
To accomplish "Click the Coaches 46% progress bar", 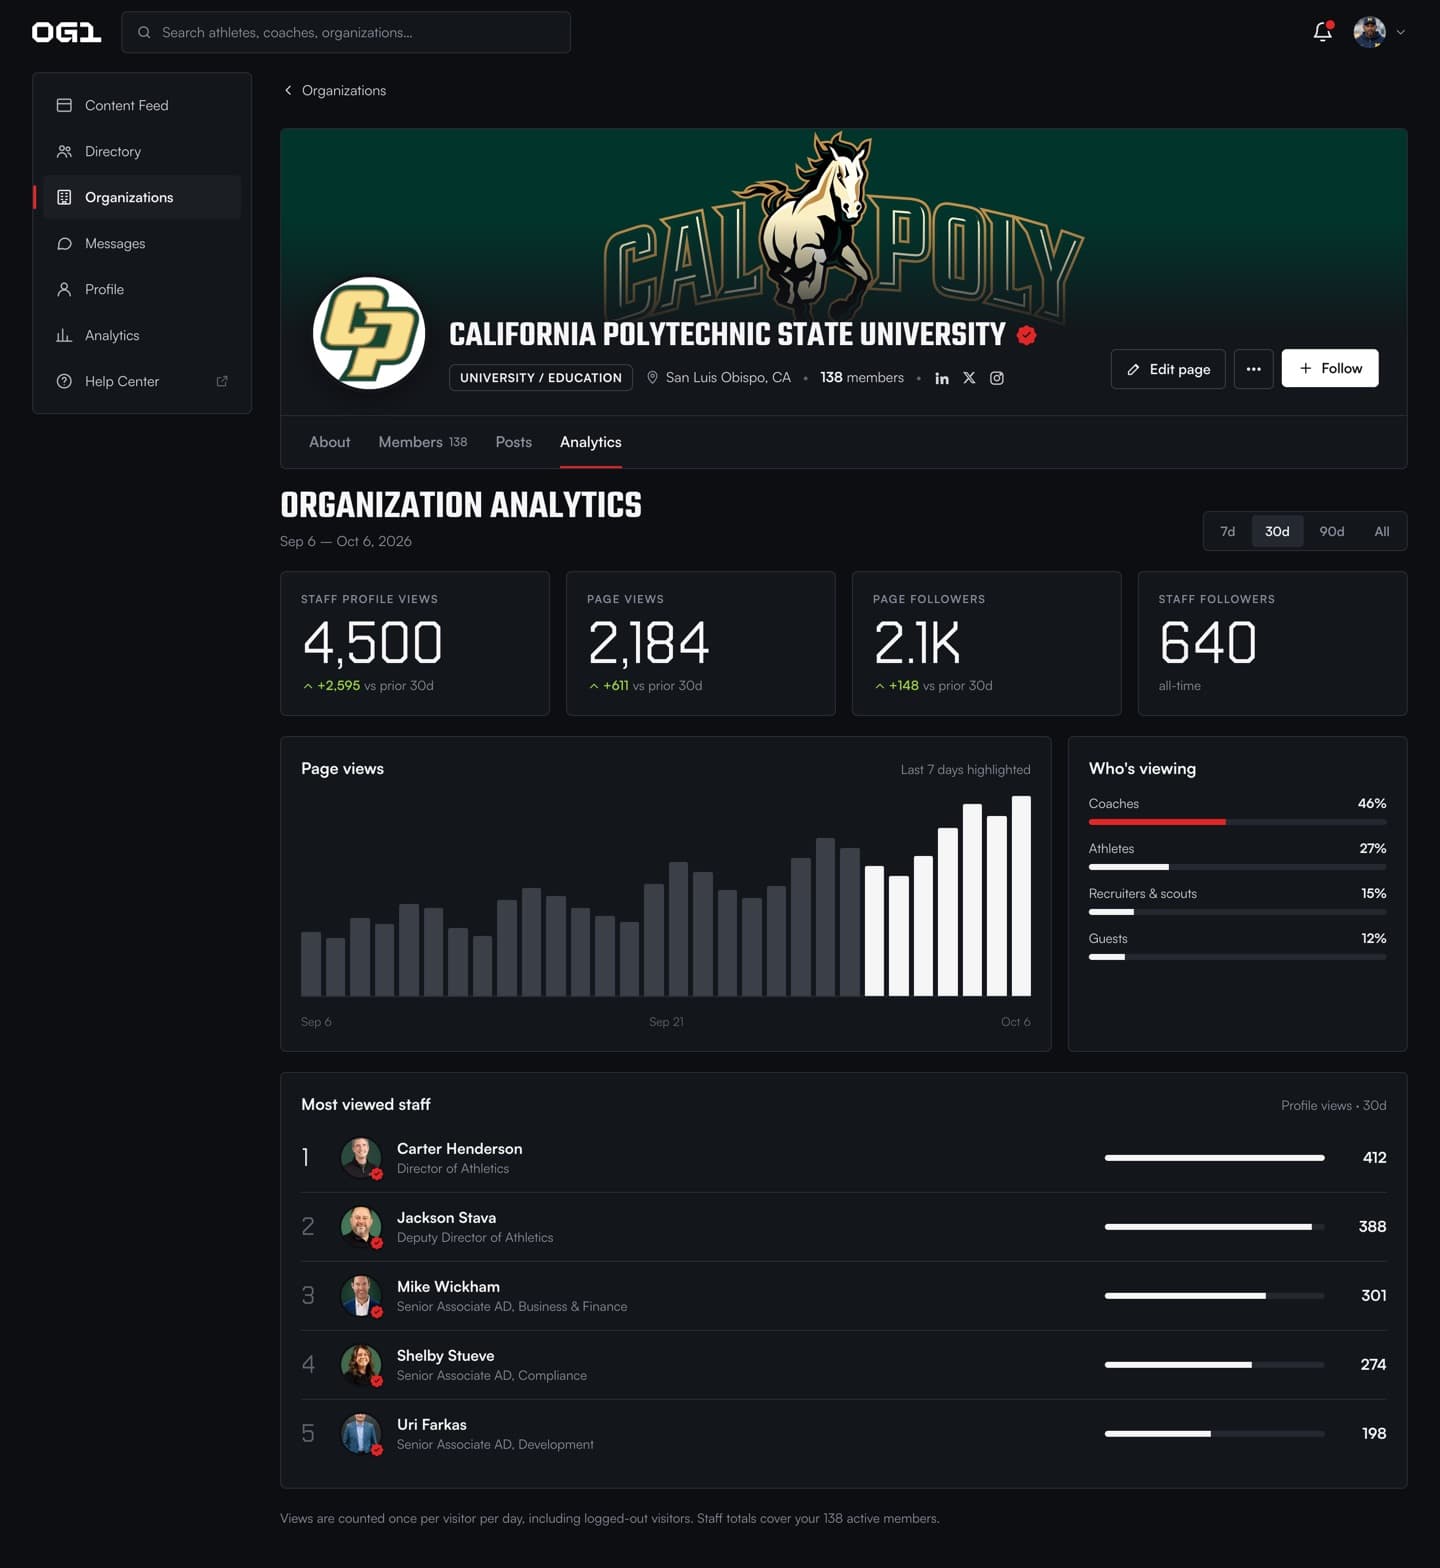I will [1237, 822].
